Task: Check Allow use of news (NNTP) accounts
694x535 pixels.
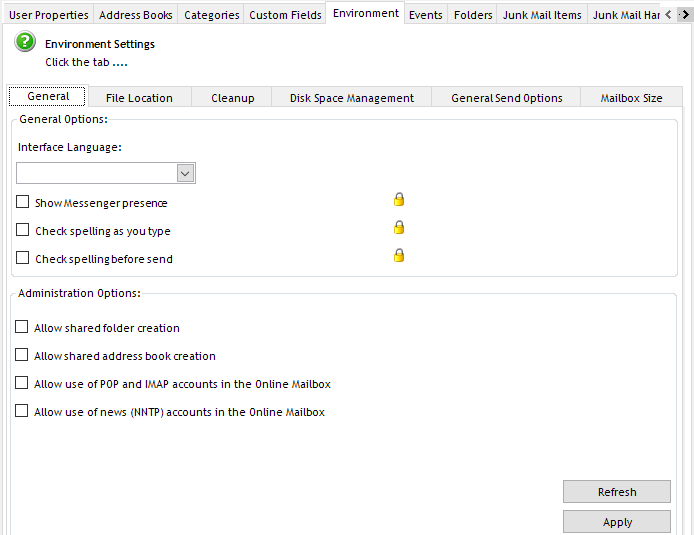Action: 22,411
